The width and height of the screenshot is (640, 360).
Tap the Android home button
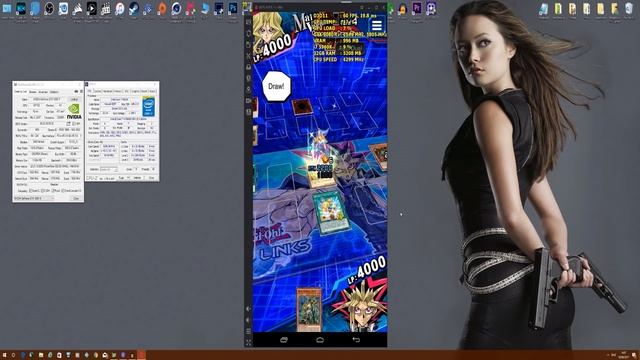point(320,340)
